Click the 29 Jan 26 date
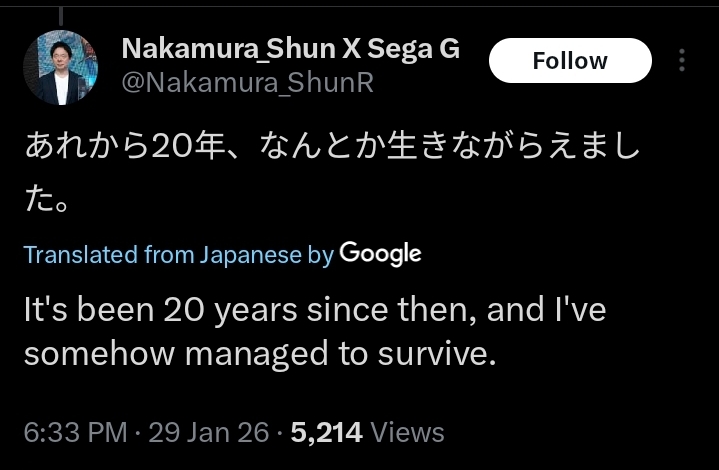The width and height of the screenshot is (719, 470). tap(208, 432)
